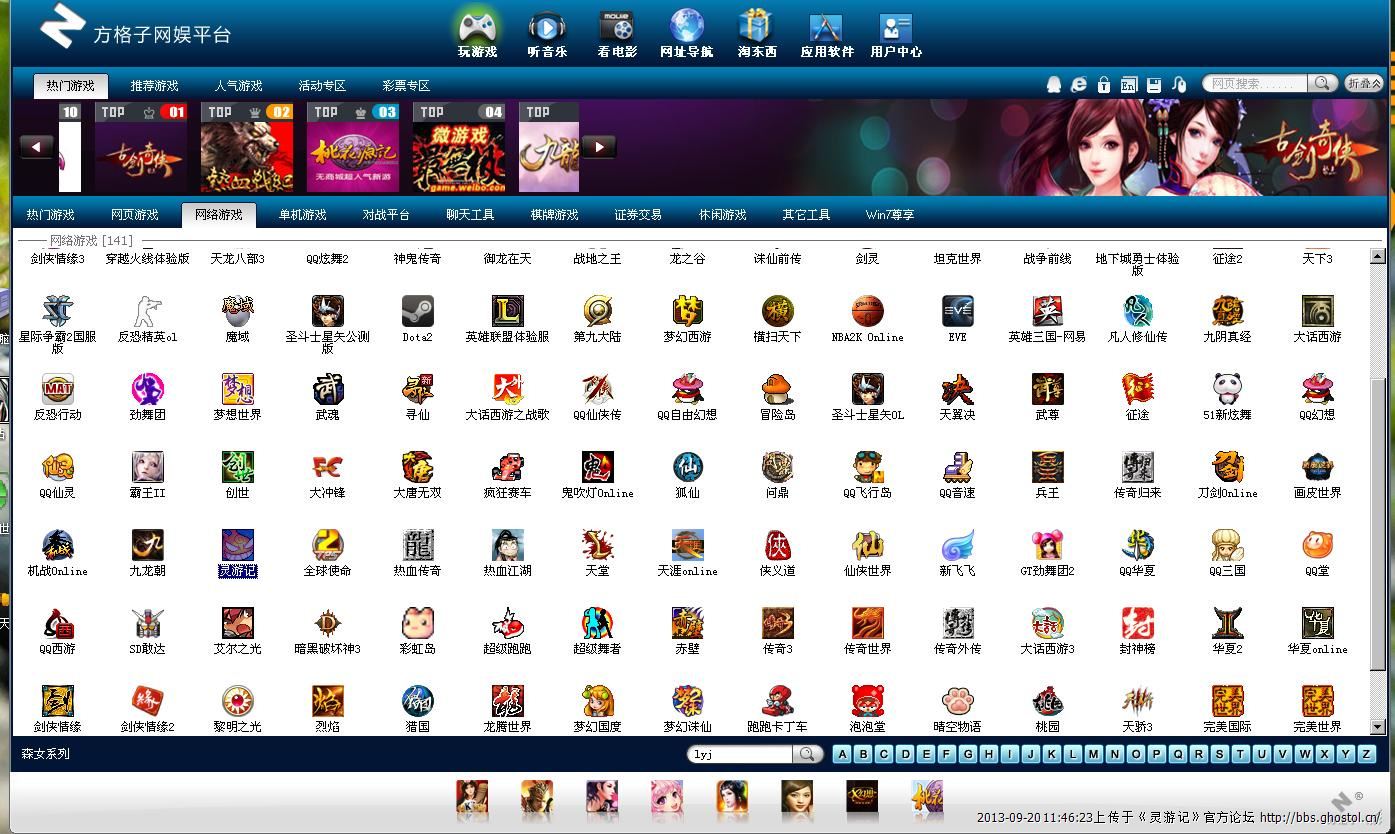Open the 玩游戏 gamepad icon

(x=477, y=30)
